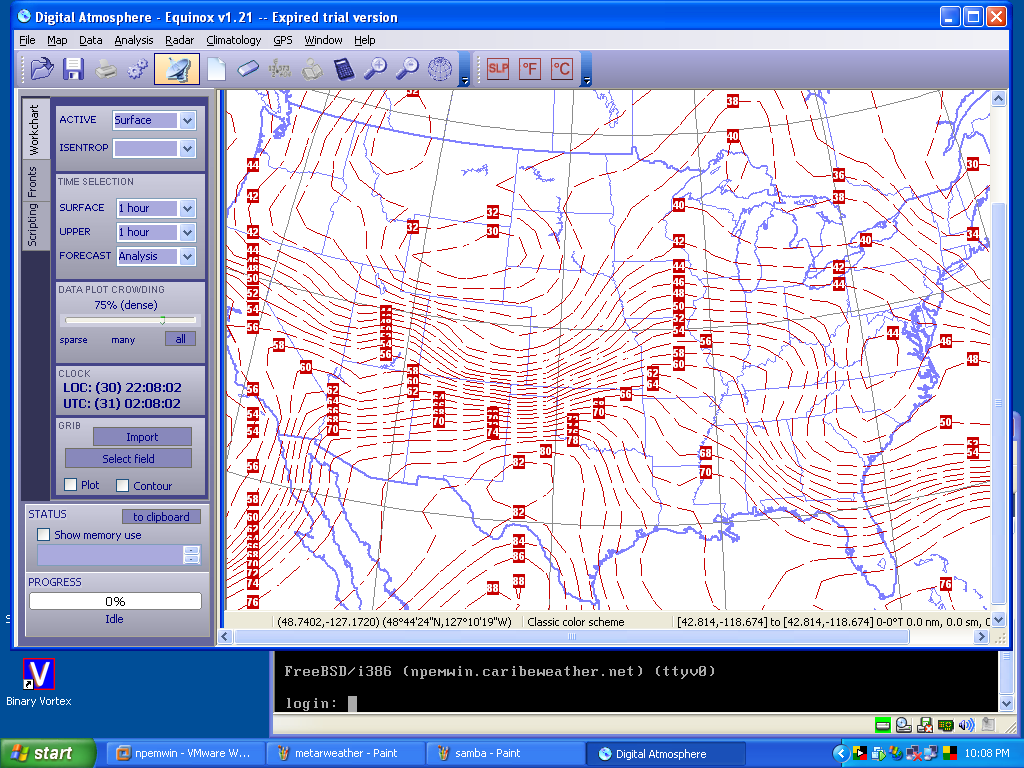Plot sea level pressure with SLP icon
1024x768 pixels.
(x=498, y=69)
